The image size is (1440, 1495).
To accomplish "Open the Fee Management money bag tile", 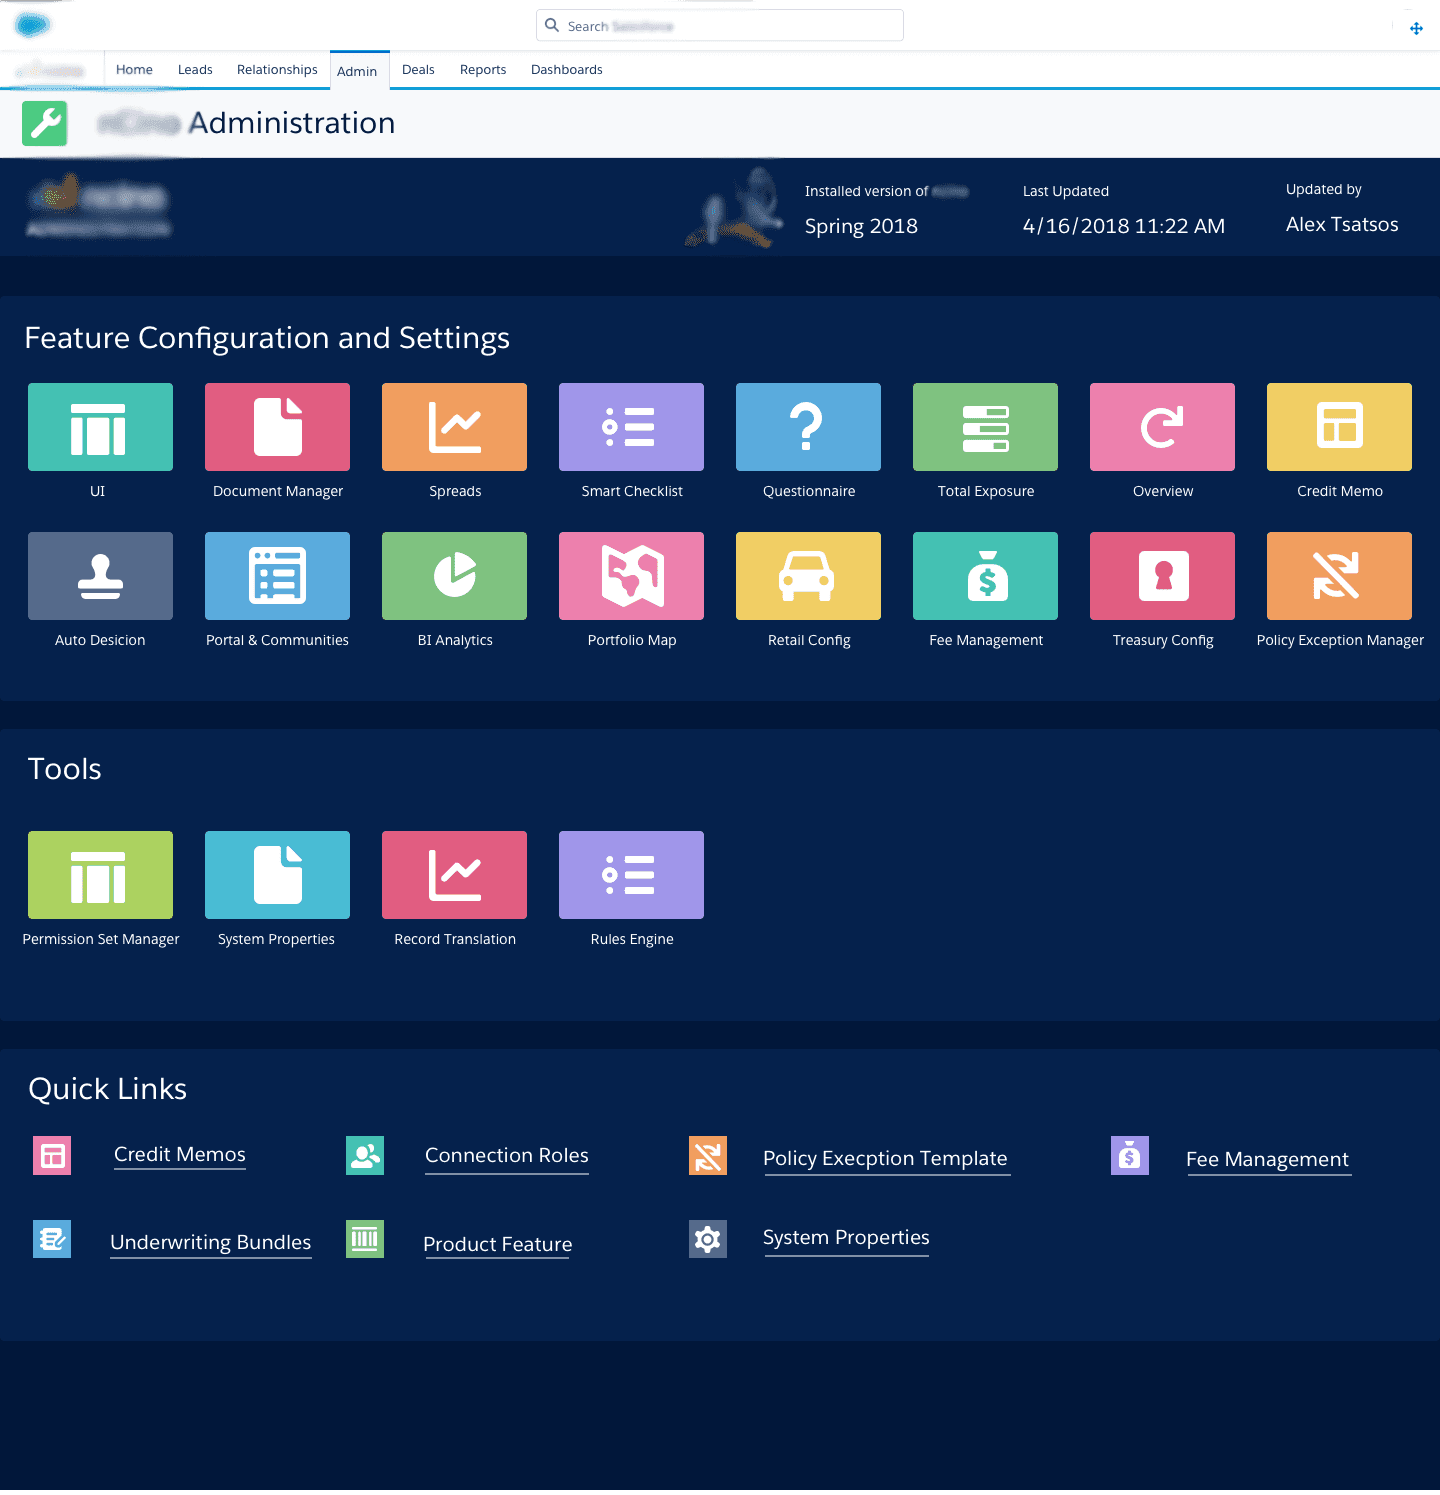I will pos(985,576).
